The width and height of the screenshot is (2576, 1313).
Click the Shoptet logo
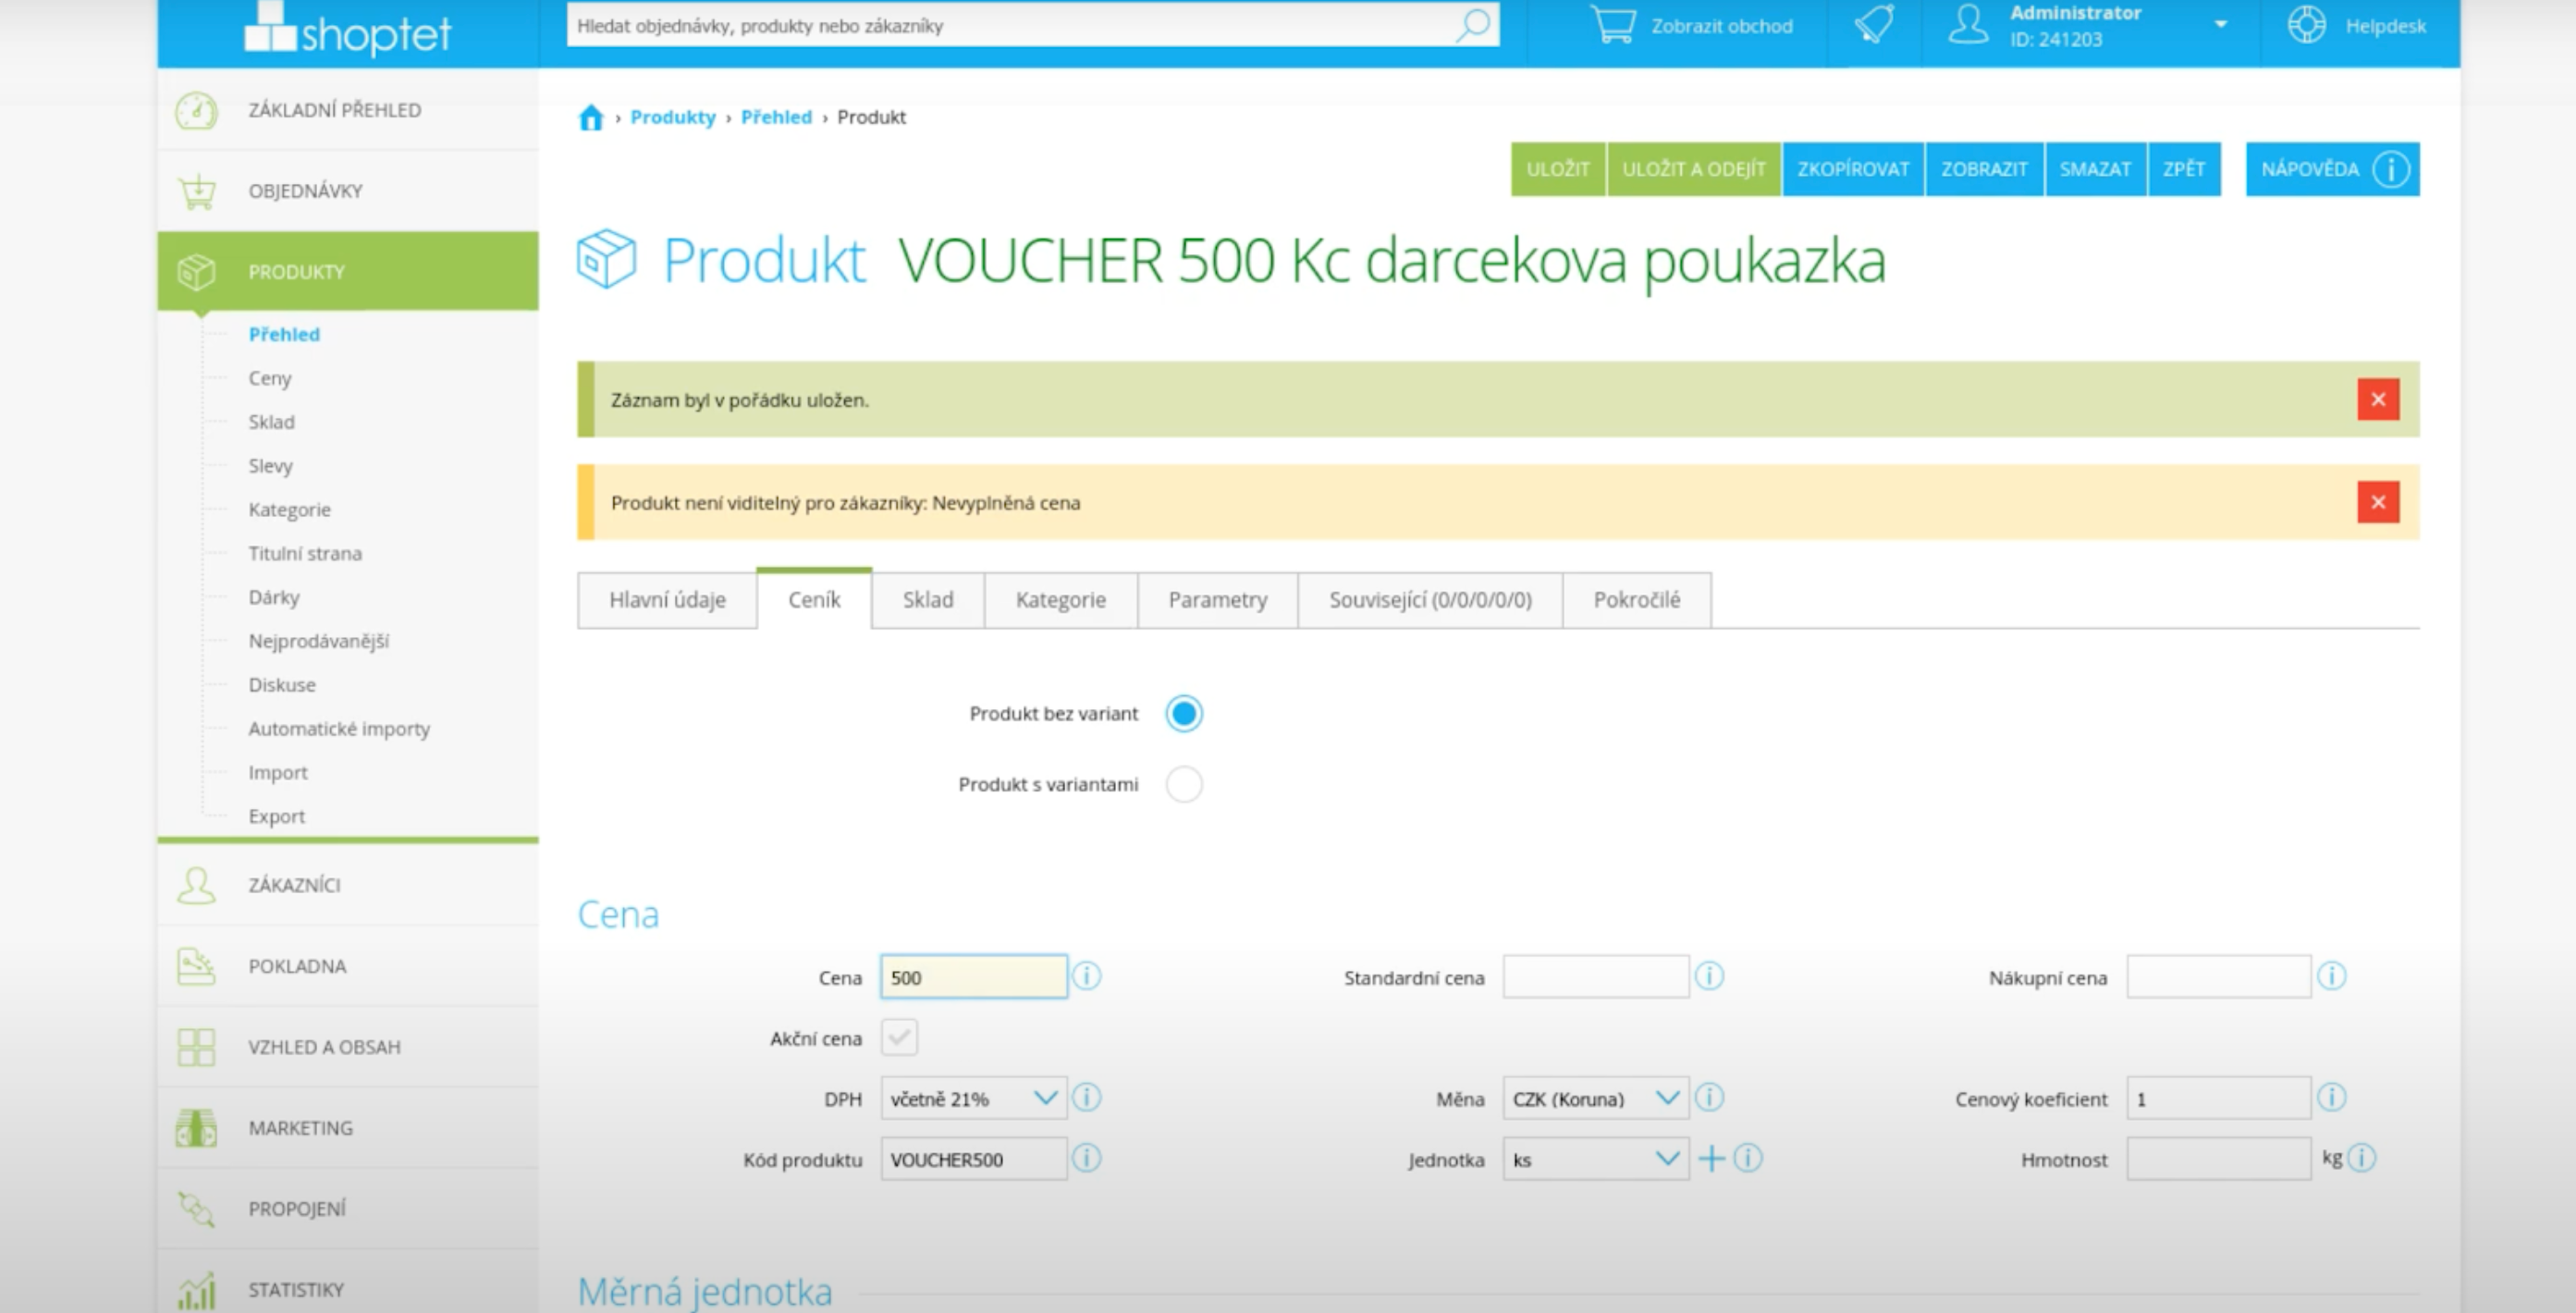click(x=348, y=29)
